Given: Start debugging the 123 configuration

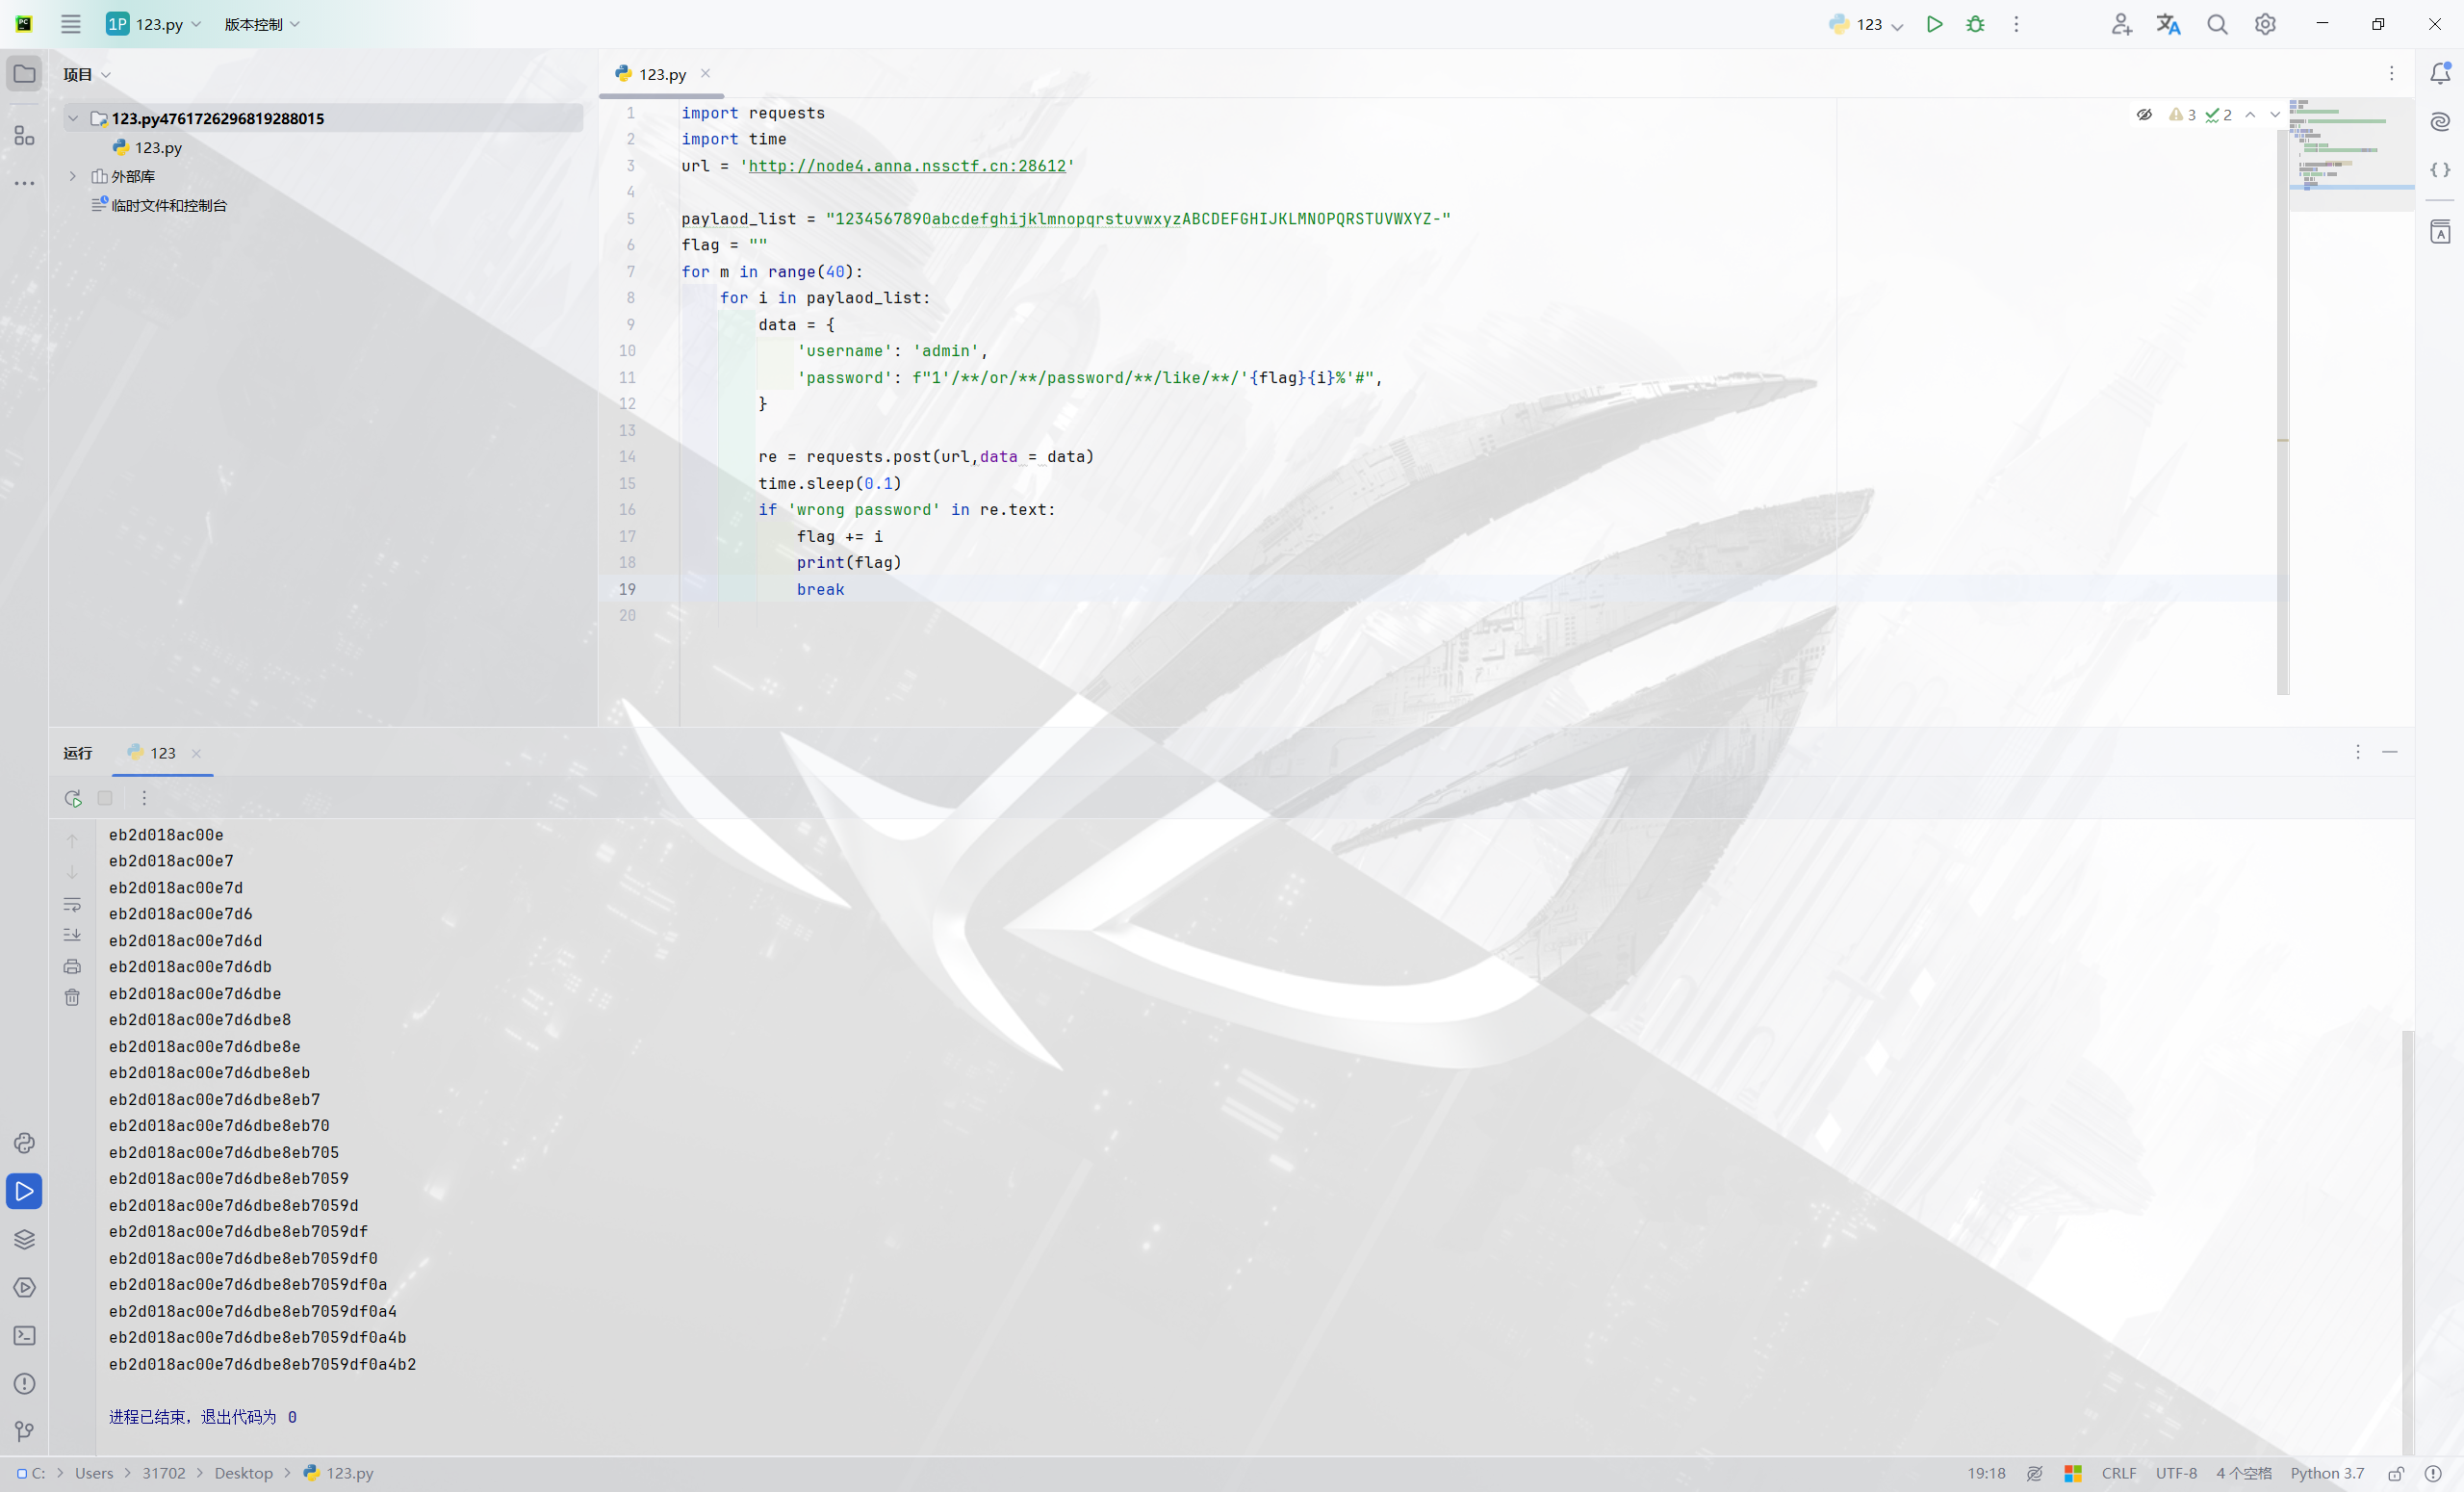Looking at the screenshot, I should (x=1975, y=24).
